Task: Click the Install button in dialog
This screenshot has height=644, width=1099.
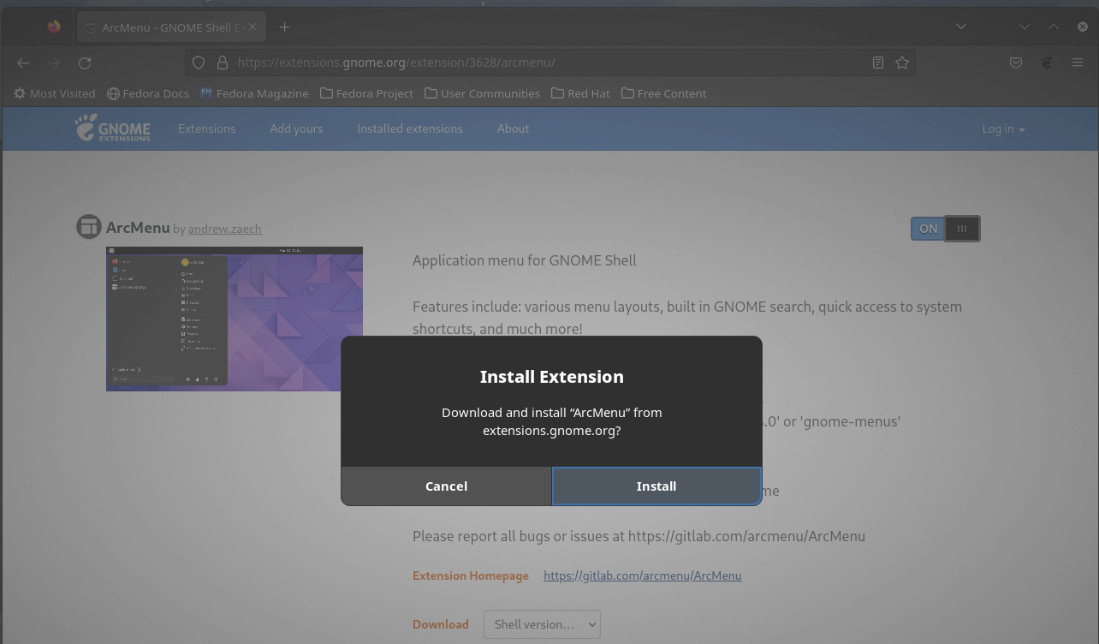Action: tap(656, 486)
